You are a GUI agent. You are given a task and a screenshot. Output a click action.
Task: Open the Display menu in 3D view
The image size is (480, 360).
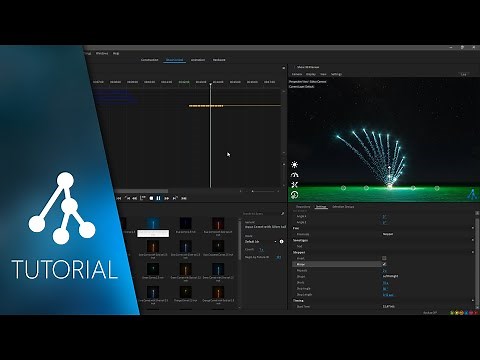(x=311, y=74)
